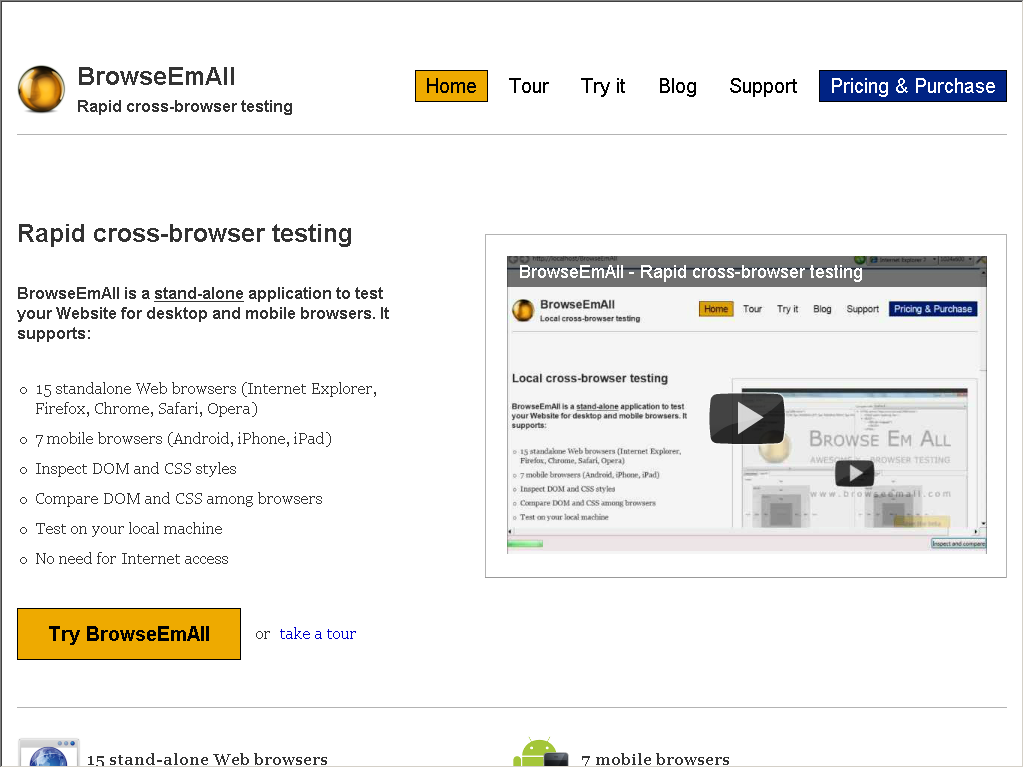The image size is (1024, 768).
Task: Open the Try it menu item
Action: (603, 86)
